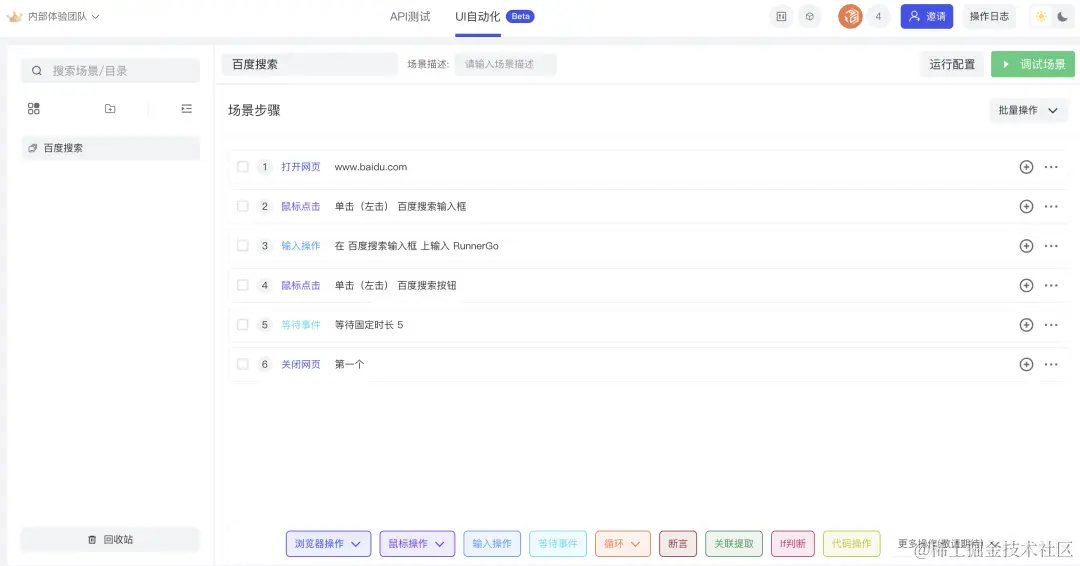Click the crown team logo icon
The width and height of the screenshot is (1080, 566).
(x=14, y=16)
